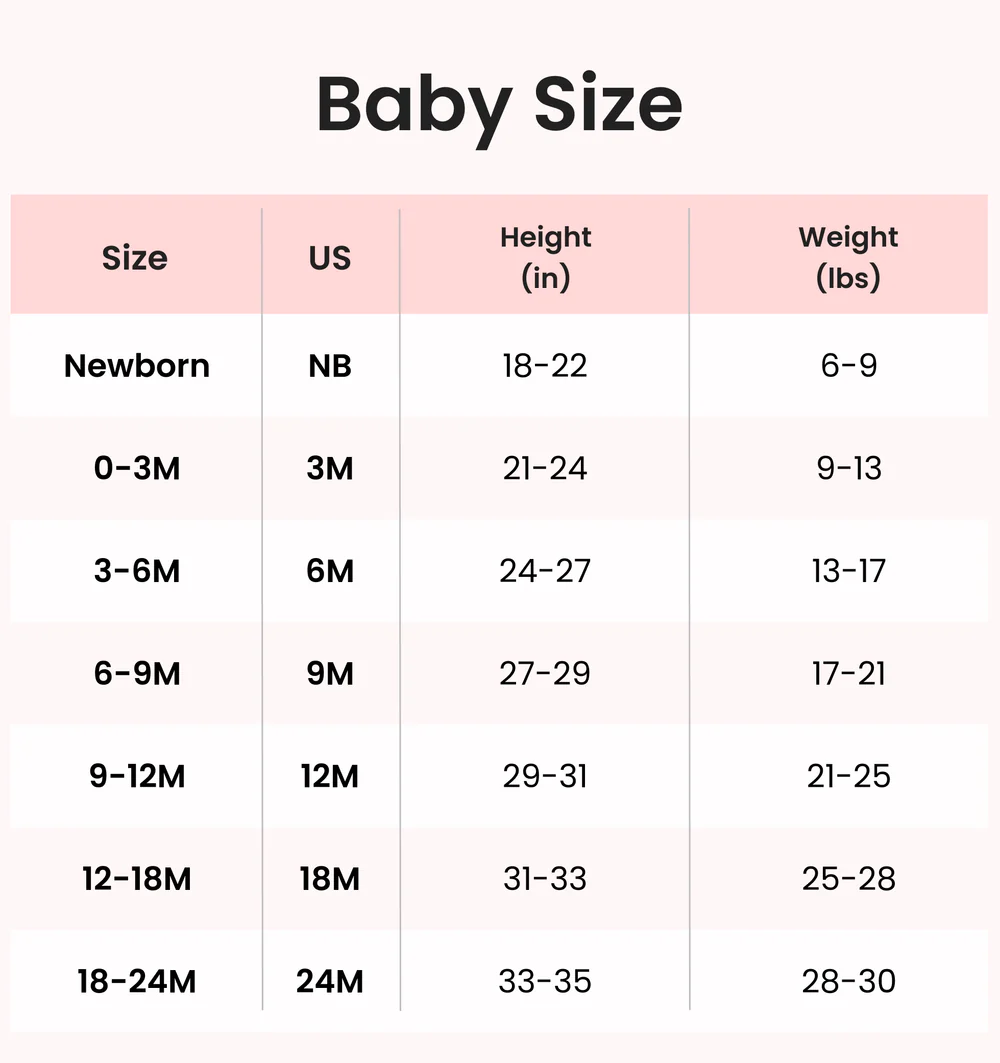Click the NB US size cell

pos(330,366)
